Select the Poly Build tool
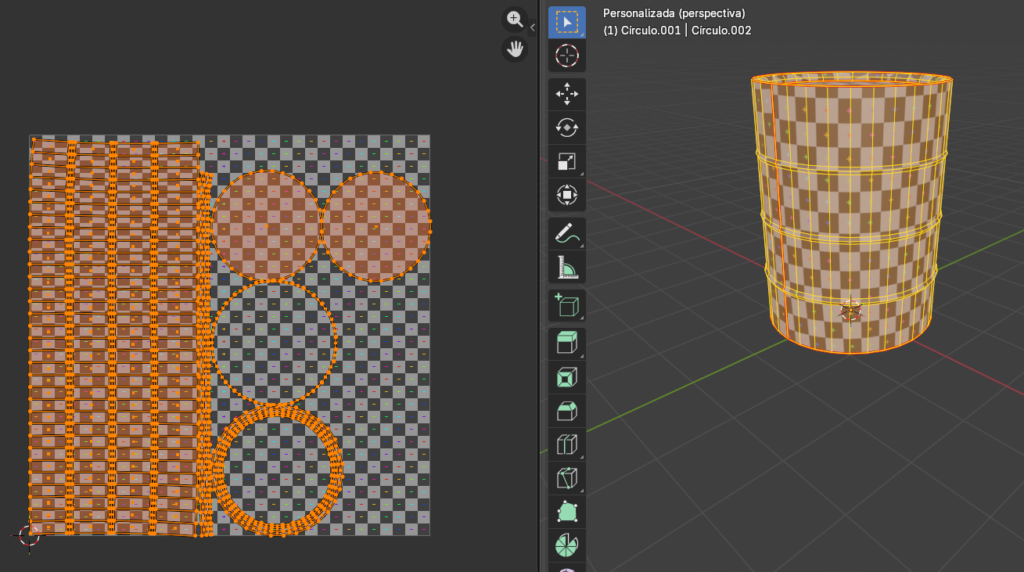 (567, 512)
